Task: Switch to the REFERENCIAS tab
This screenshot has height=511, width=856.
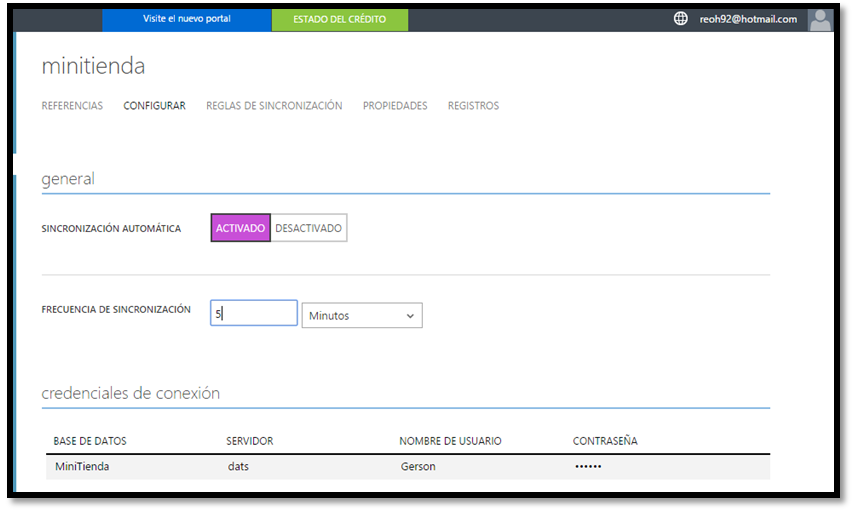Action: tap(72, 106)
